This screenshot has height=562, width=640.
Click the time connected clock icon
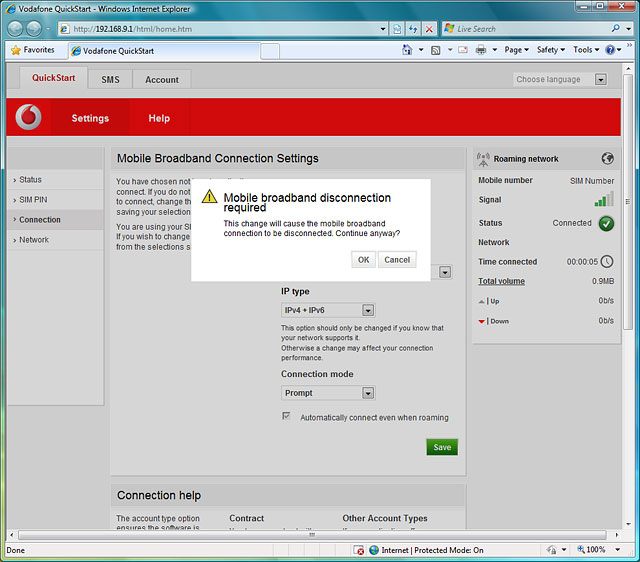[606, 262]
